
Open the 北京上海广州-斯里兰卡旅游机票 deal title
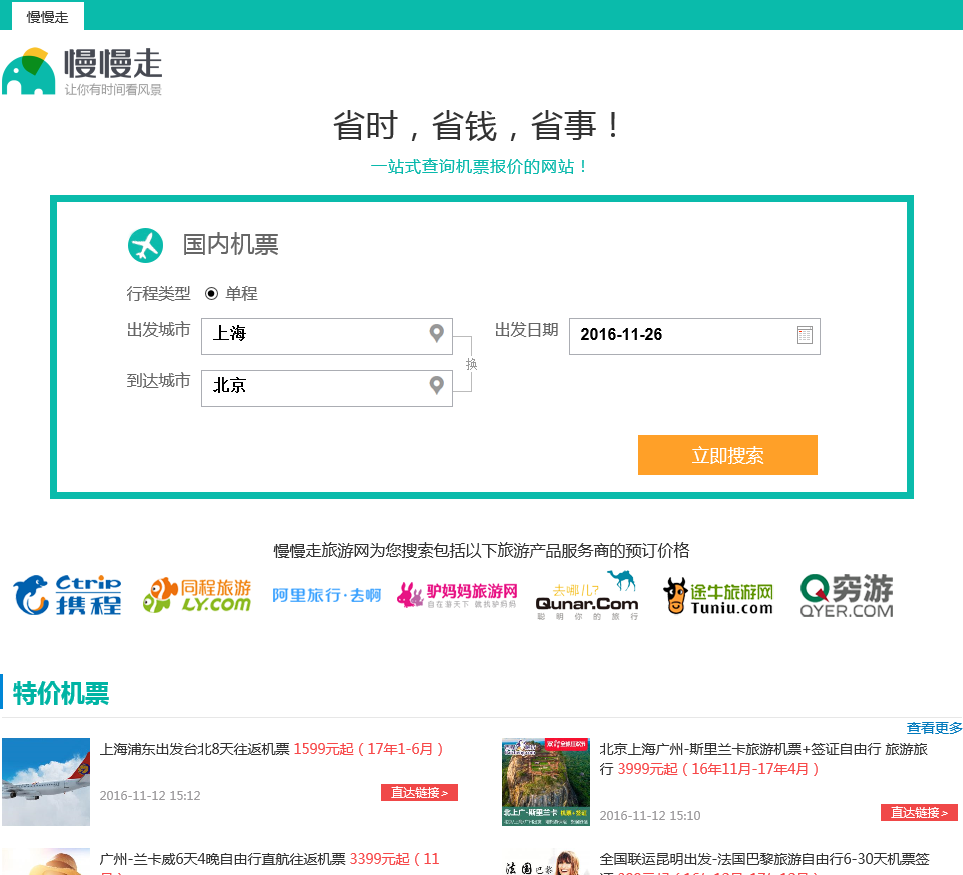click(x=763, y=759)
